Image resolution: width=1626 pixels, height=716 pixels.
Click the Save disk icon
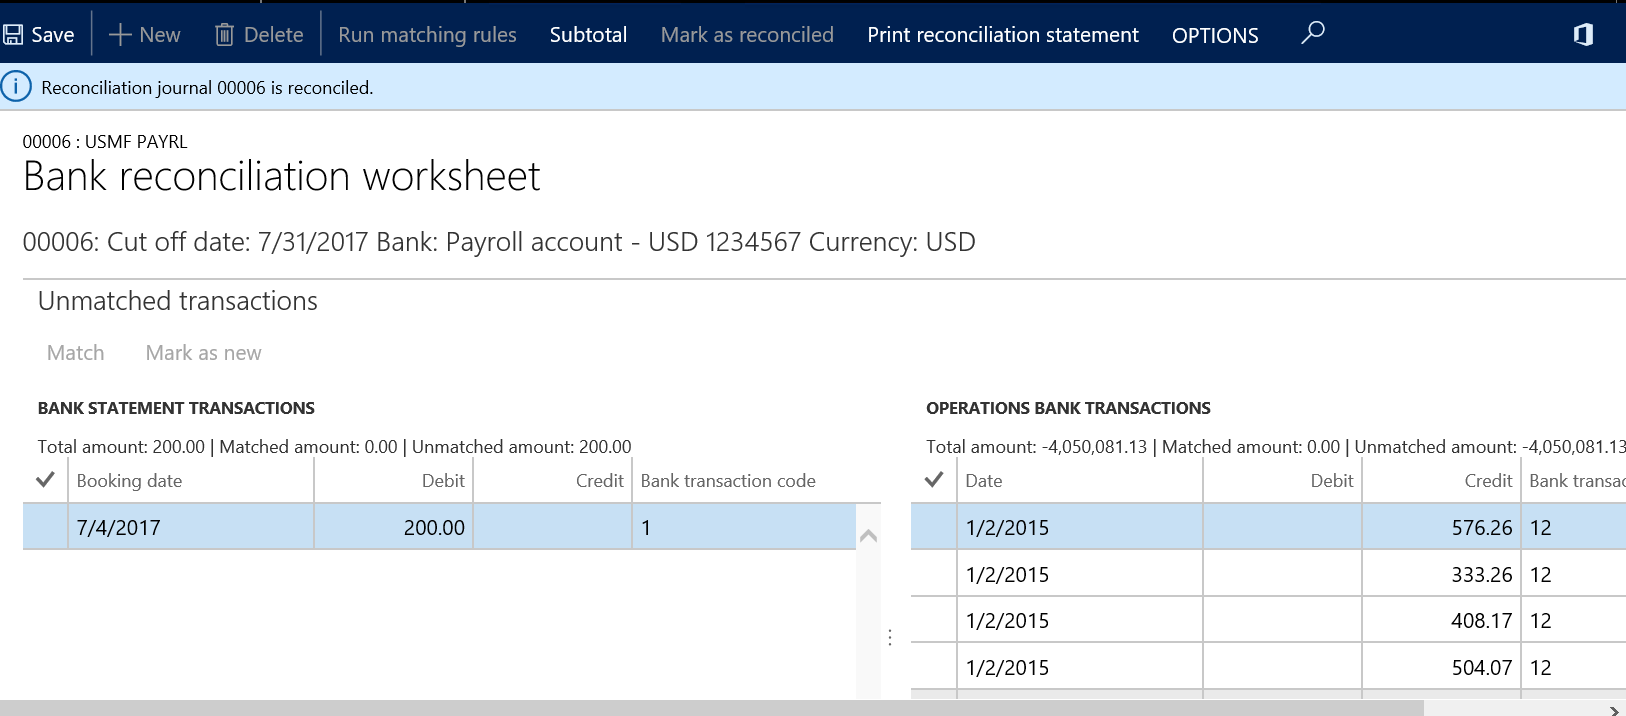click(14, 35)
